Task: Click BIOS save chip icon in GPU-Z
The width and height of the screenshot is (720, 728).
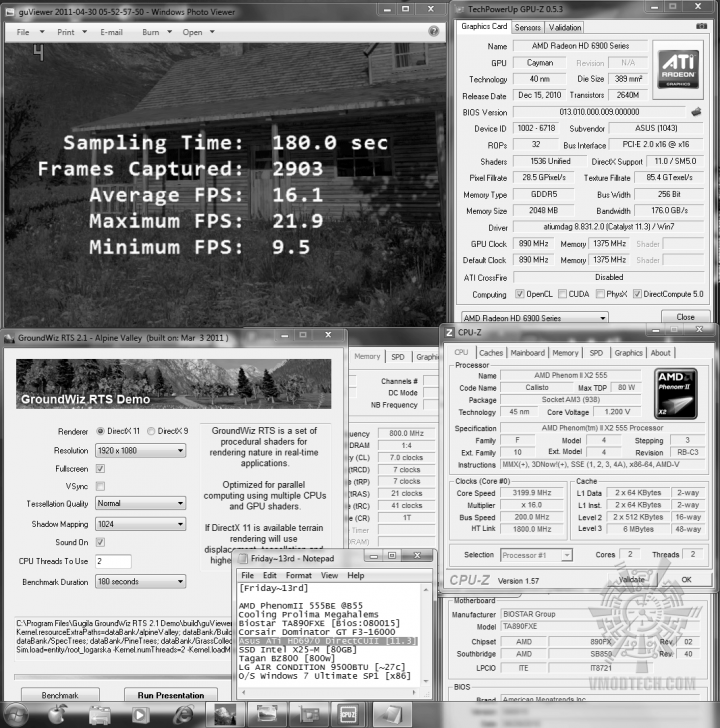Action: click(x=696, y=112)
